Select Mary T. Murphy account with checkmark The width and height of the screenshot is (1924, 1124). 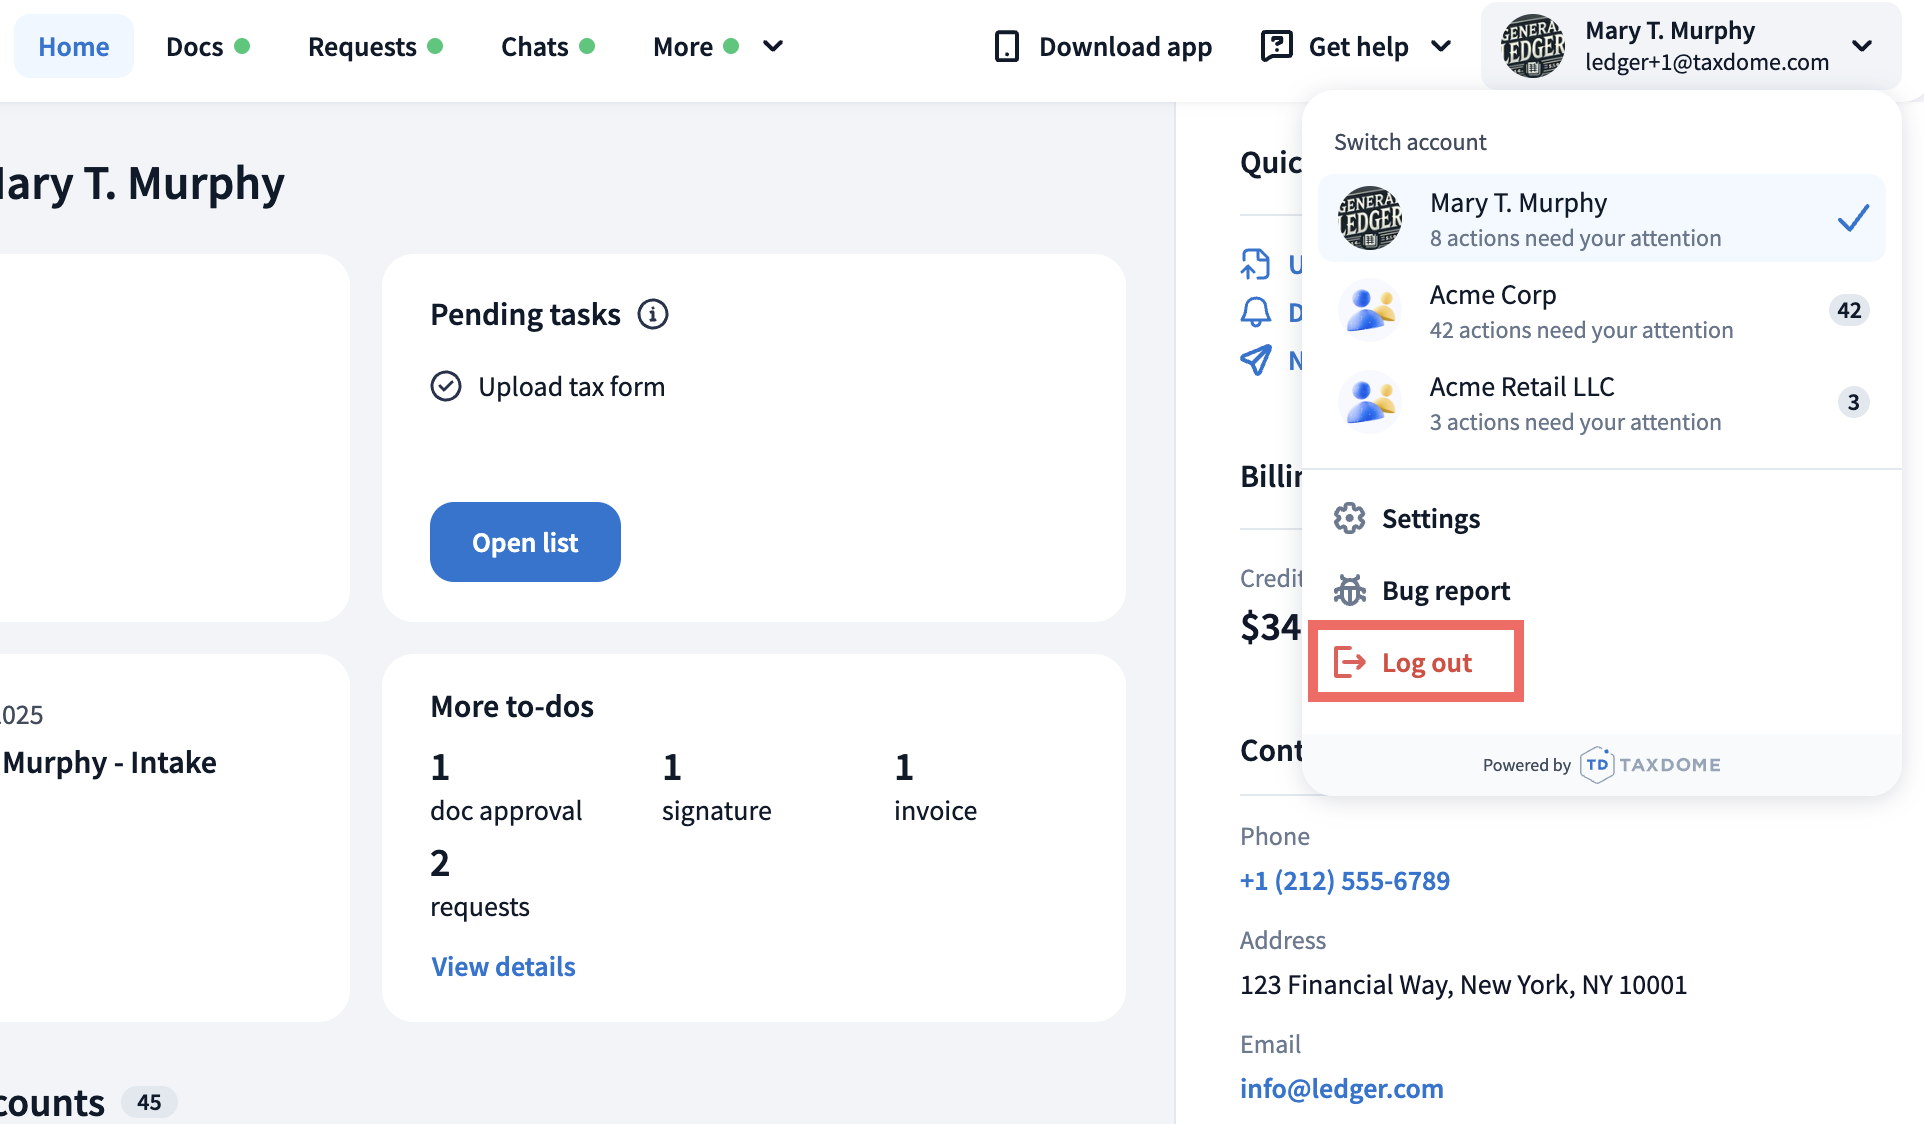click(1601, 218)
